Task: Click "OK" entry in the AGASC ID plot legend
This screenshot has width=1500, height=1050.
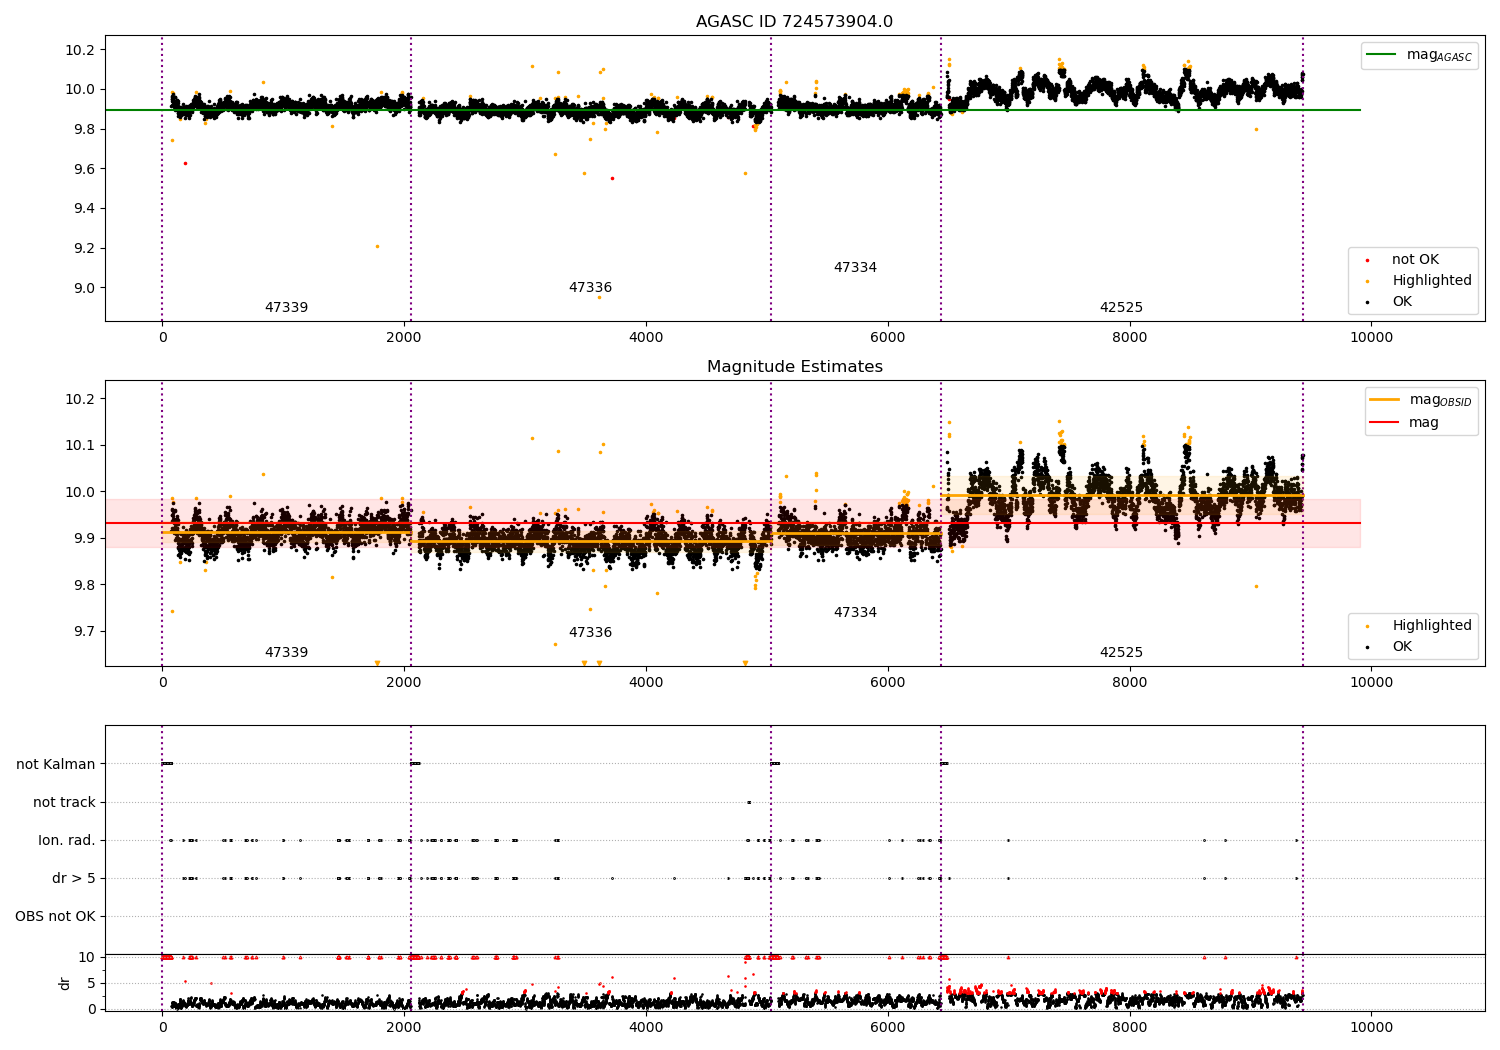Action: pos(1402,302)
